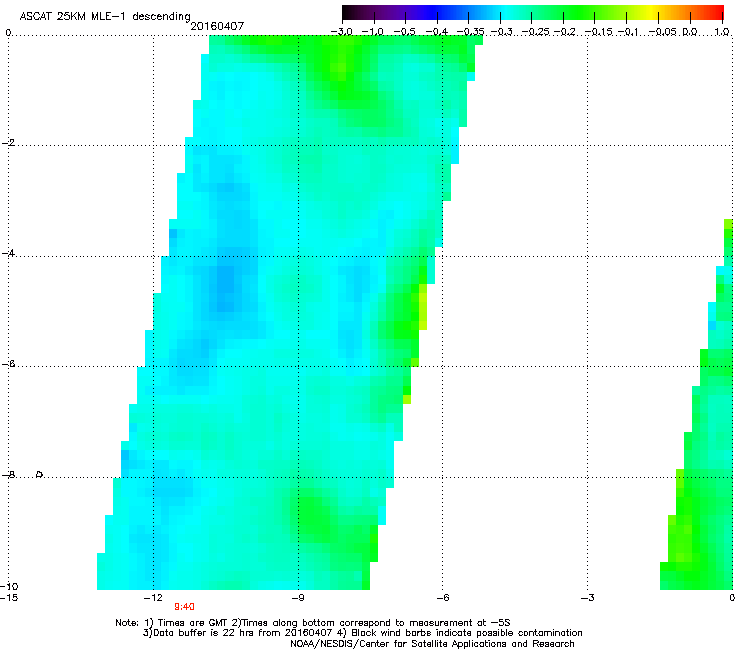
Task: Click the "-0.15" color scale label
Action: pos(598,32)
